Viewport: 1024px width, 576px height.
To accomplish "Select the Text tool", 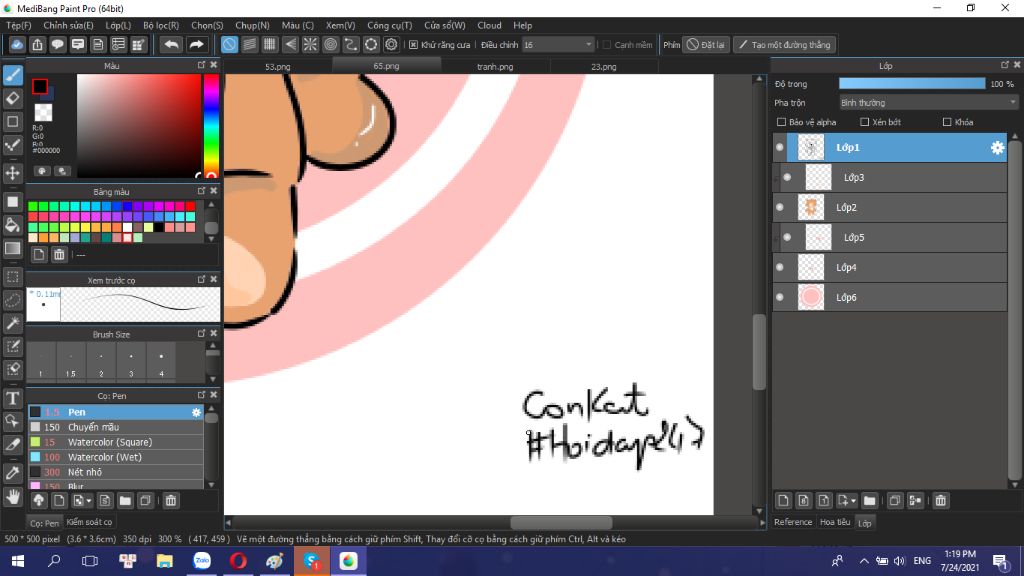I will pyautogui.click(x=13, y=398).
